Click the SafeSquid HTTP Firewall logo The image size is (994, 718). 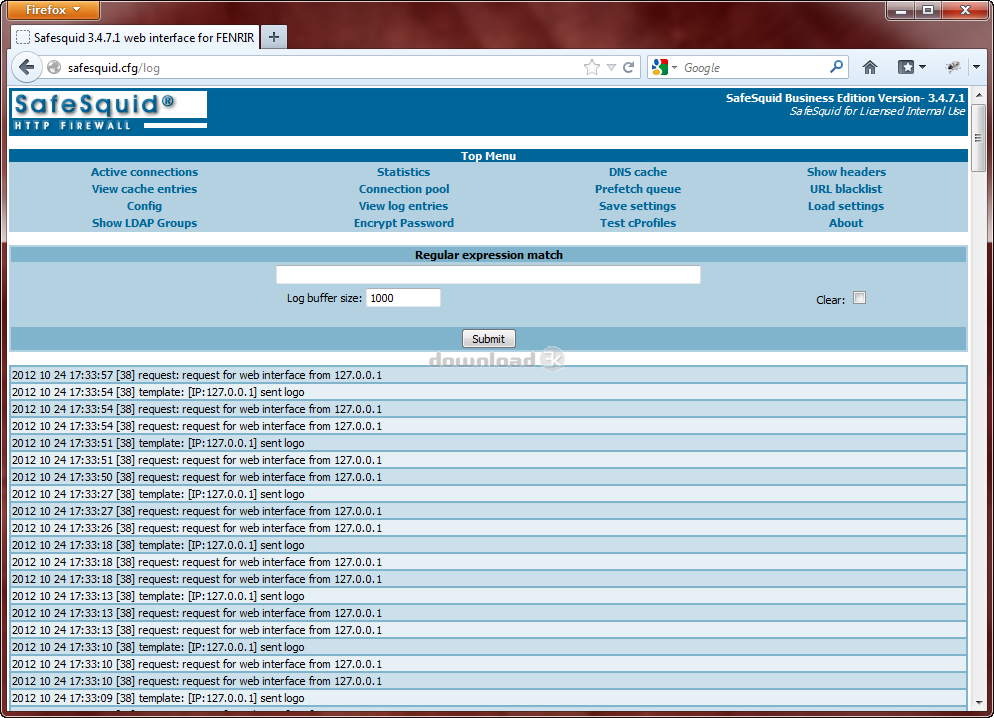coord(109,110)
